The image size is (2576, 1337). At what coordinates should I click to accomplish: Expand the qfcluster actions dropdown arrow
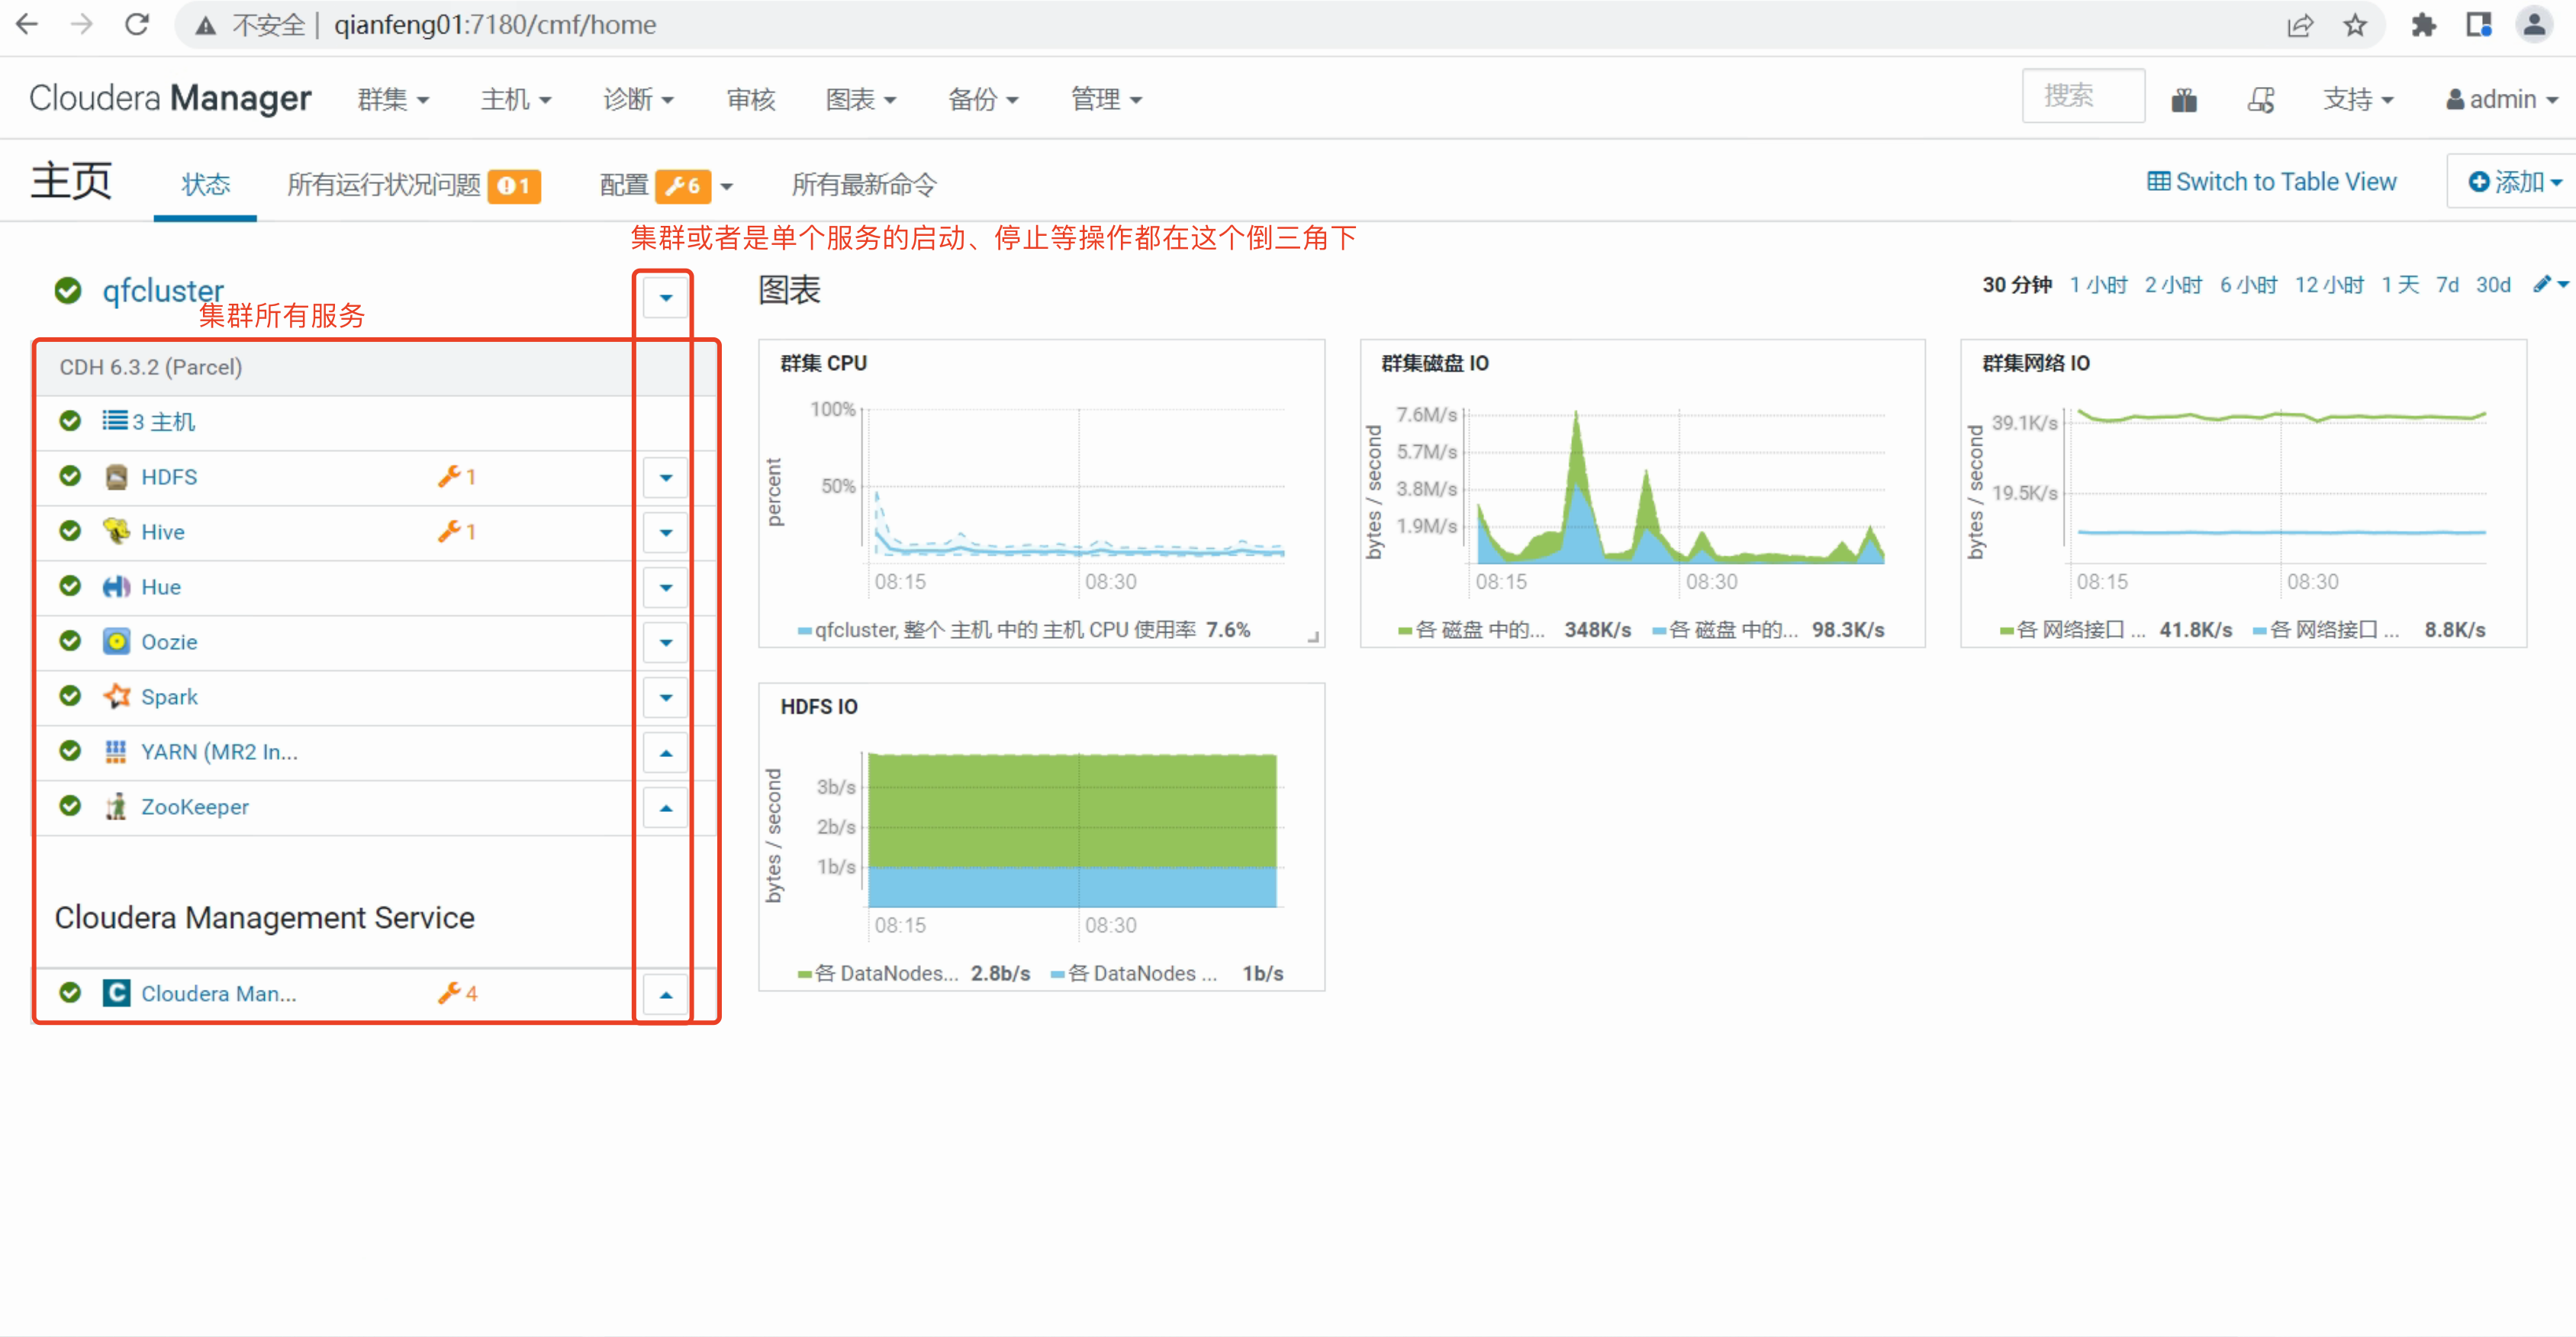(665, 297)
